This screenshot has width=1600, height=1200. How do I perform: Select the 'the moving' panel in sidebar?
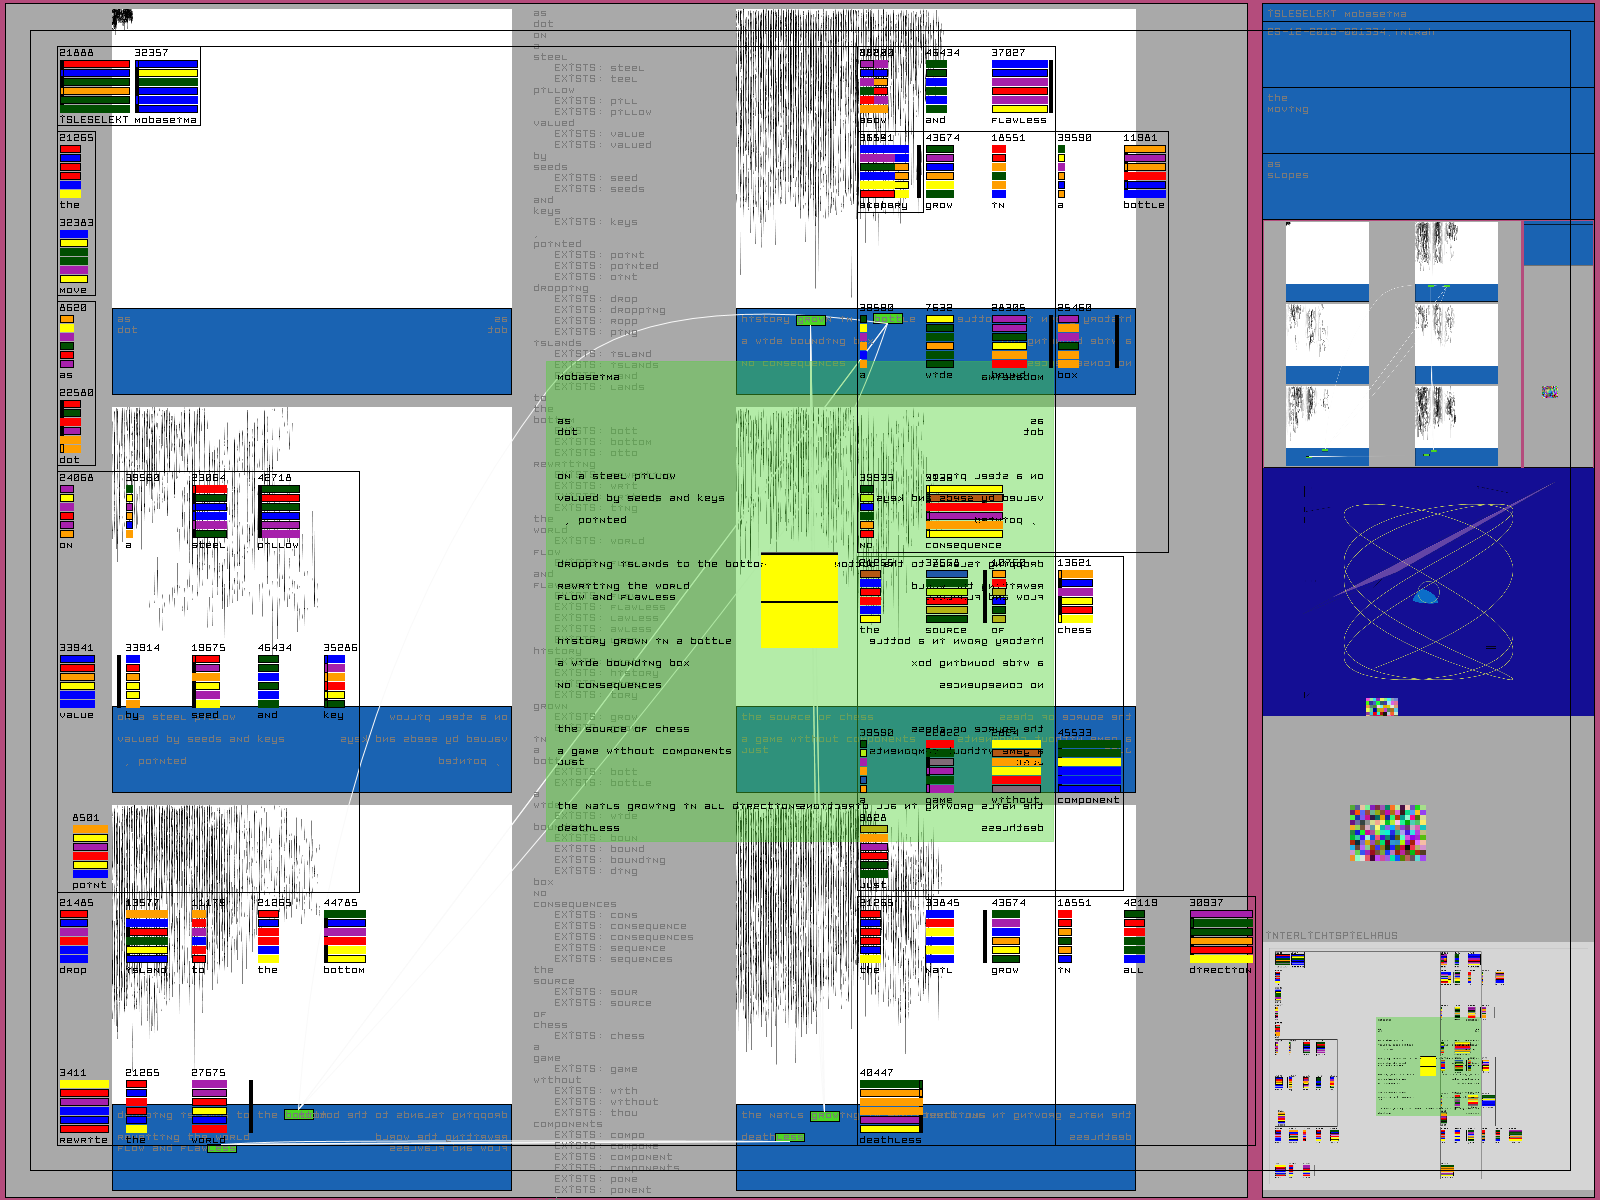click(x=1427, y=119)
